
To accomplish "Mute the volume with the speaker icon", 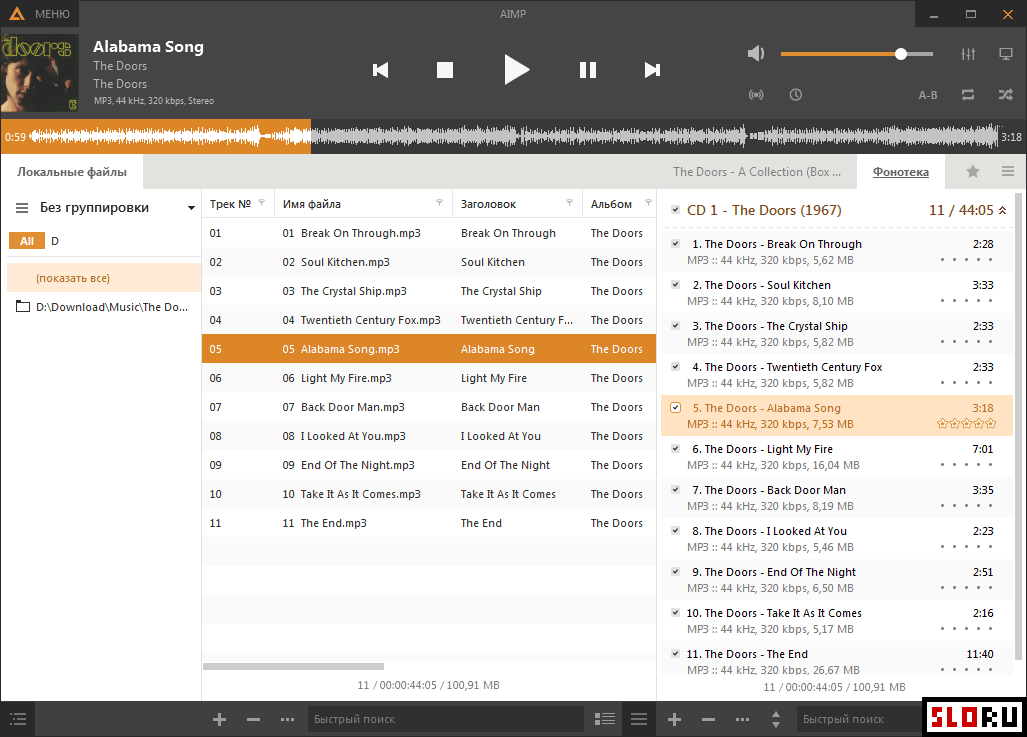I will pyautogui.click(x=756, y=54).
